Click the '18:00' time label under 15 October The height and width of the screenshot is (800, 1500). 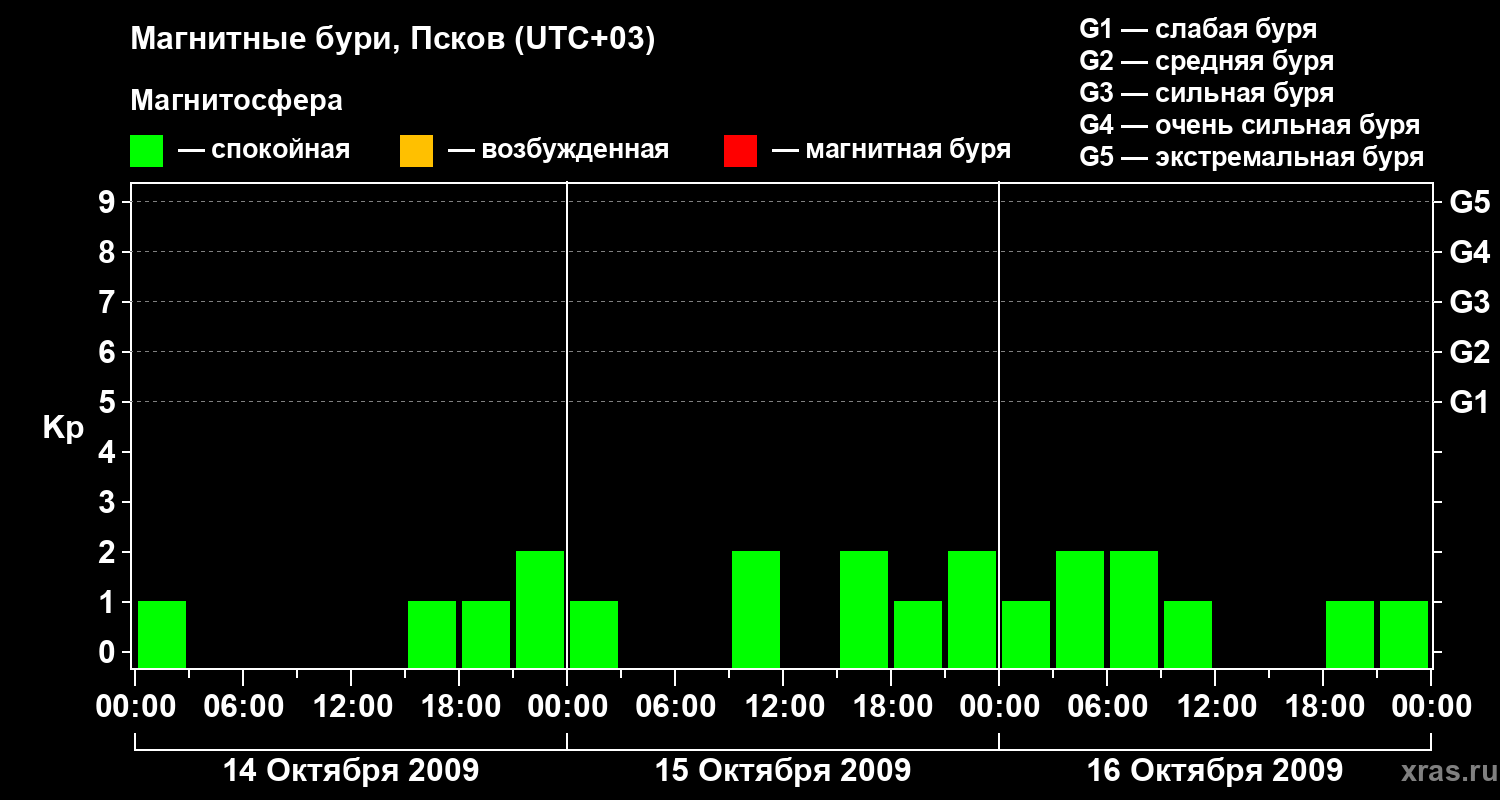(x=891, y=707)
